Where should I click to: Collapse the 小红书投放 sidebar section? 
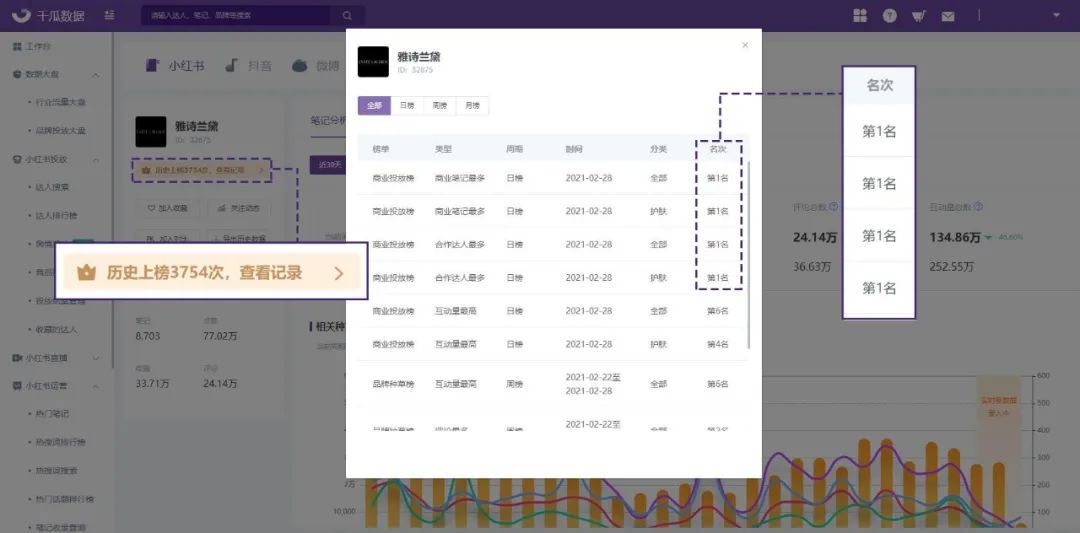(x=96, y=160)
